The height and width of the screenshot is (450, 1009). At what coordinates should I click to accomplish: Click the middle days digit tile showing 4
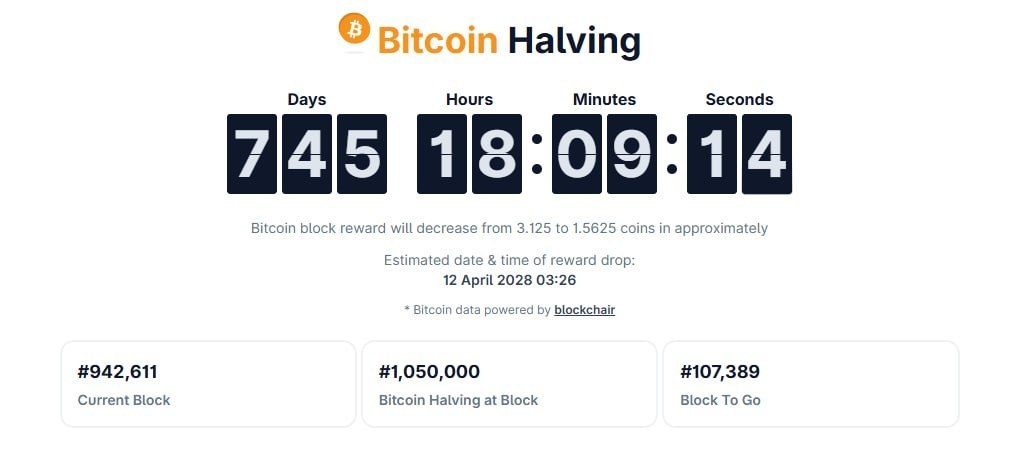(307, 154)
